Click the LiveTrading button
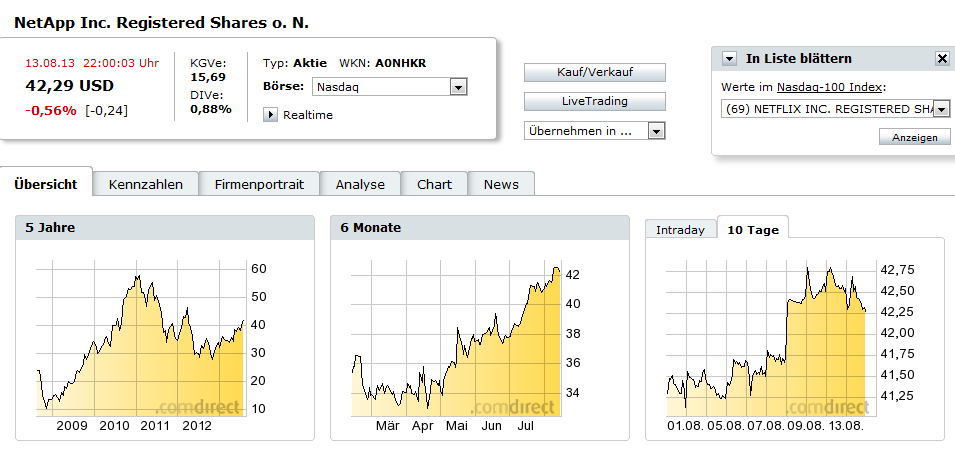Screen dimensions: 955x450 pos(594,101)
